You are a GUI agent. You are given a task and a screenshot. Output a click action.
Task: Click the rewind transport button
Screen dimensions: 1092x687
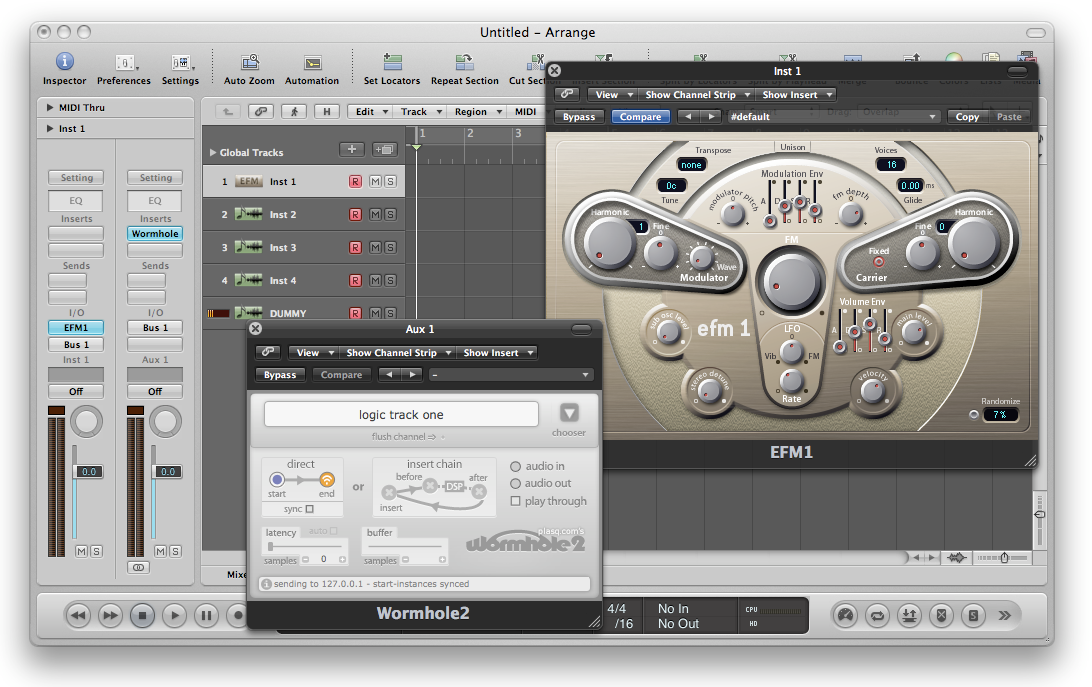(79, 615)
